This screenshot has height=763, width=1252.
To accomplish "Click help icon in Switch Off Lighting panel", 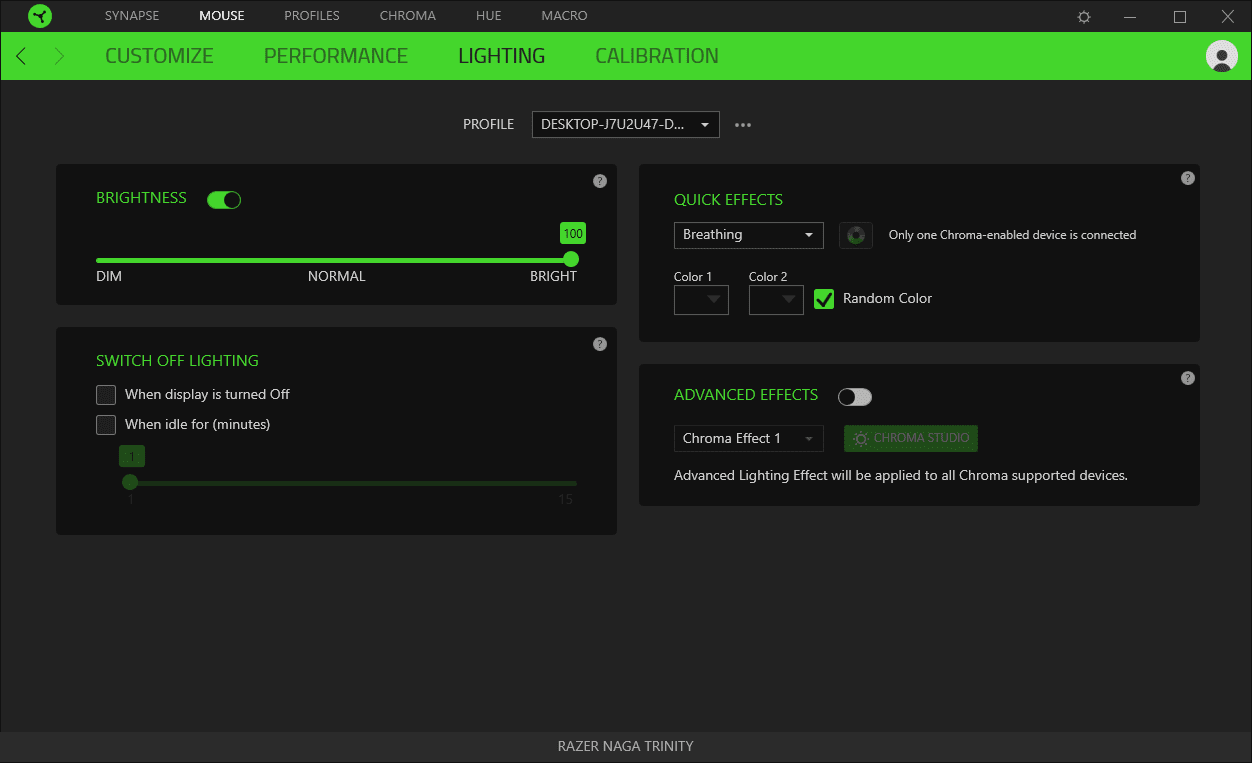I will 600,344.
